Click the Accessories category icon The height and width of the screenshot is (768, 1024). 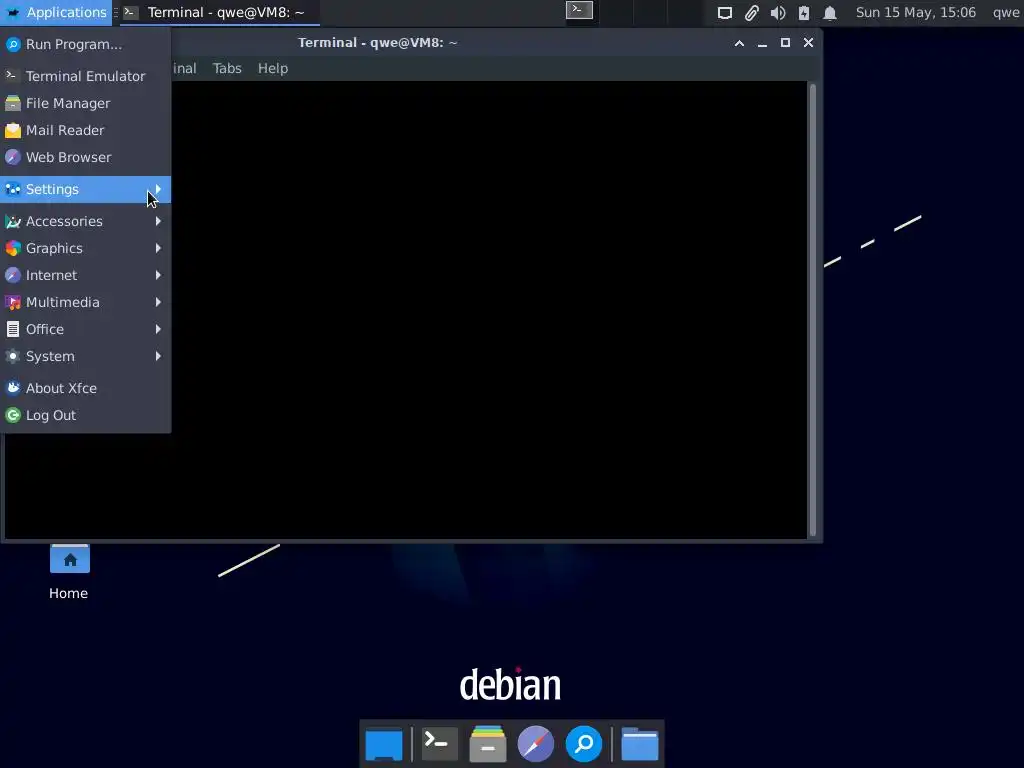pyautogui.click(x=13, y=221)
